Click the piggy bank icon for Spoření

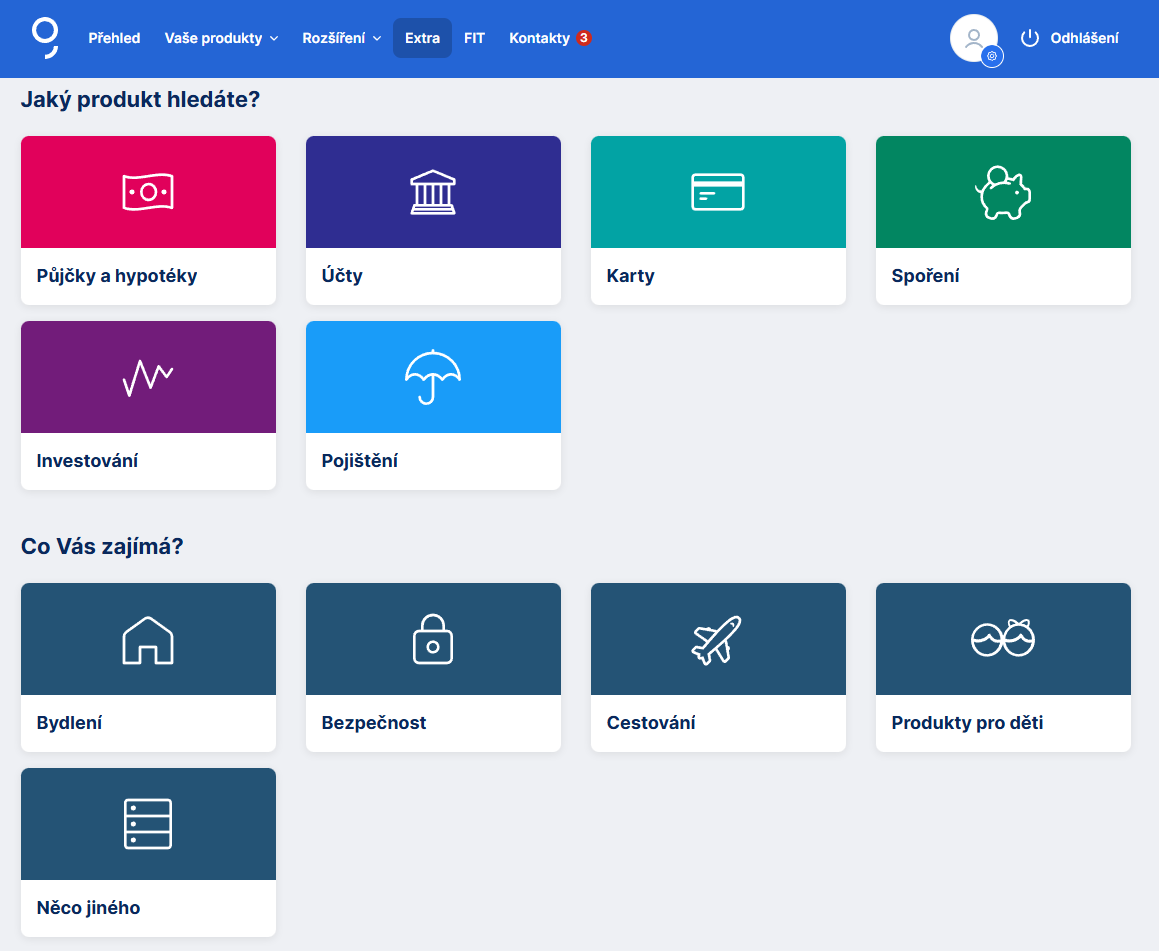(1003, 191)
